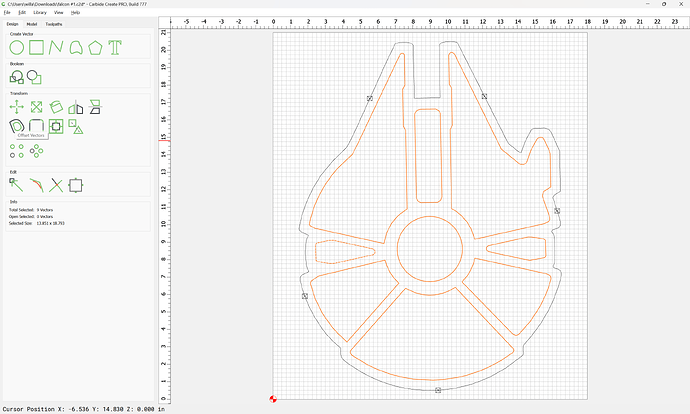Open the Edit menu

pos(22,12)
